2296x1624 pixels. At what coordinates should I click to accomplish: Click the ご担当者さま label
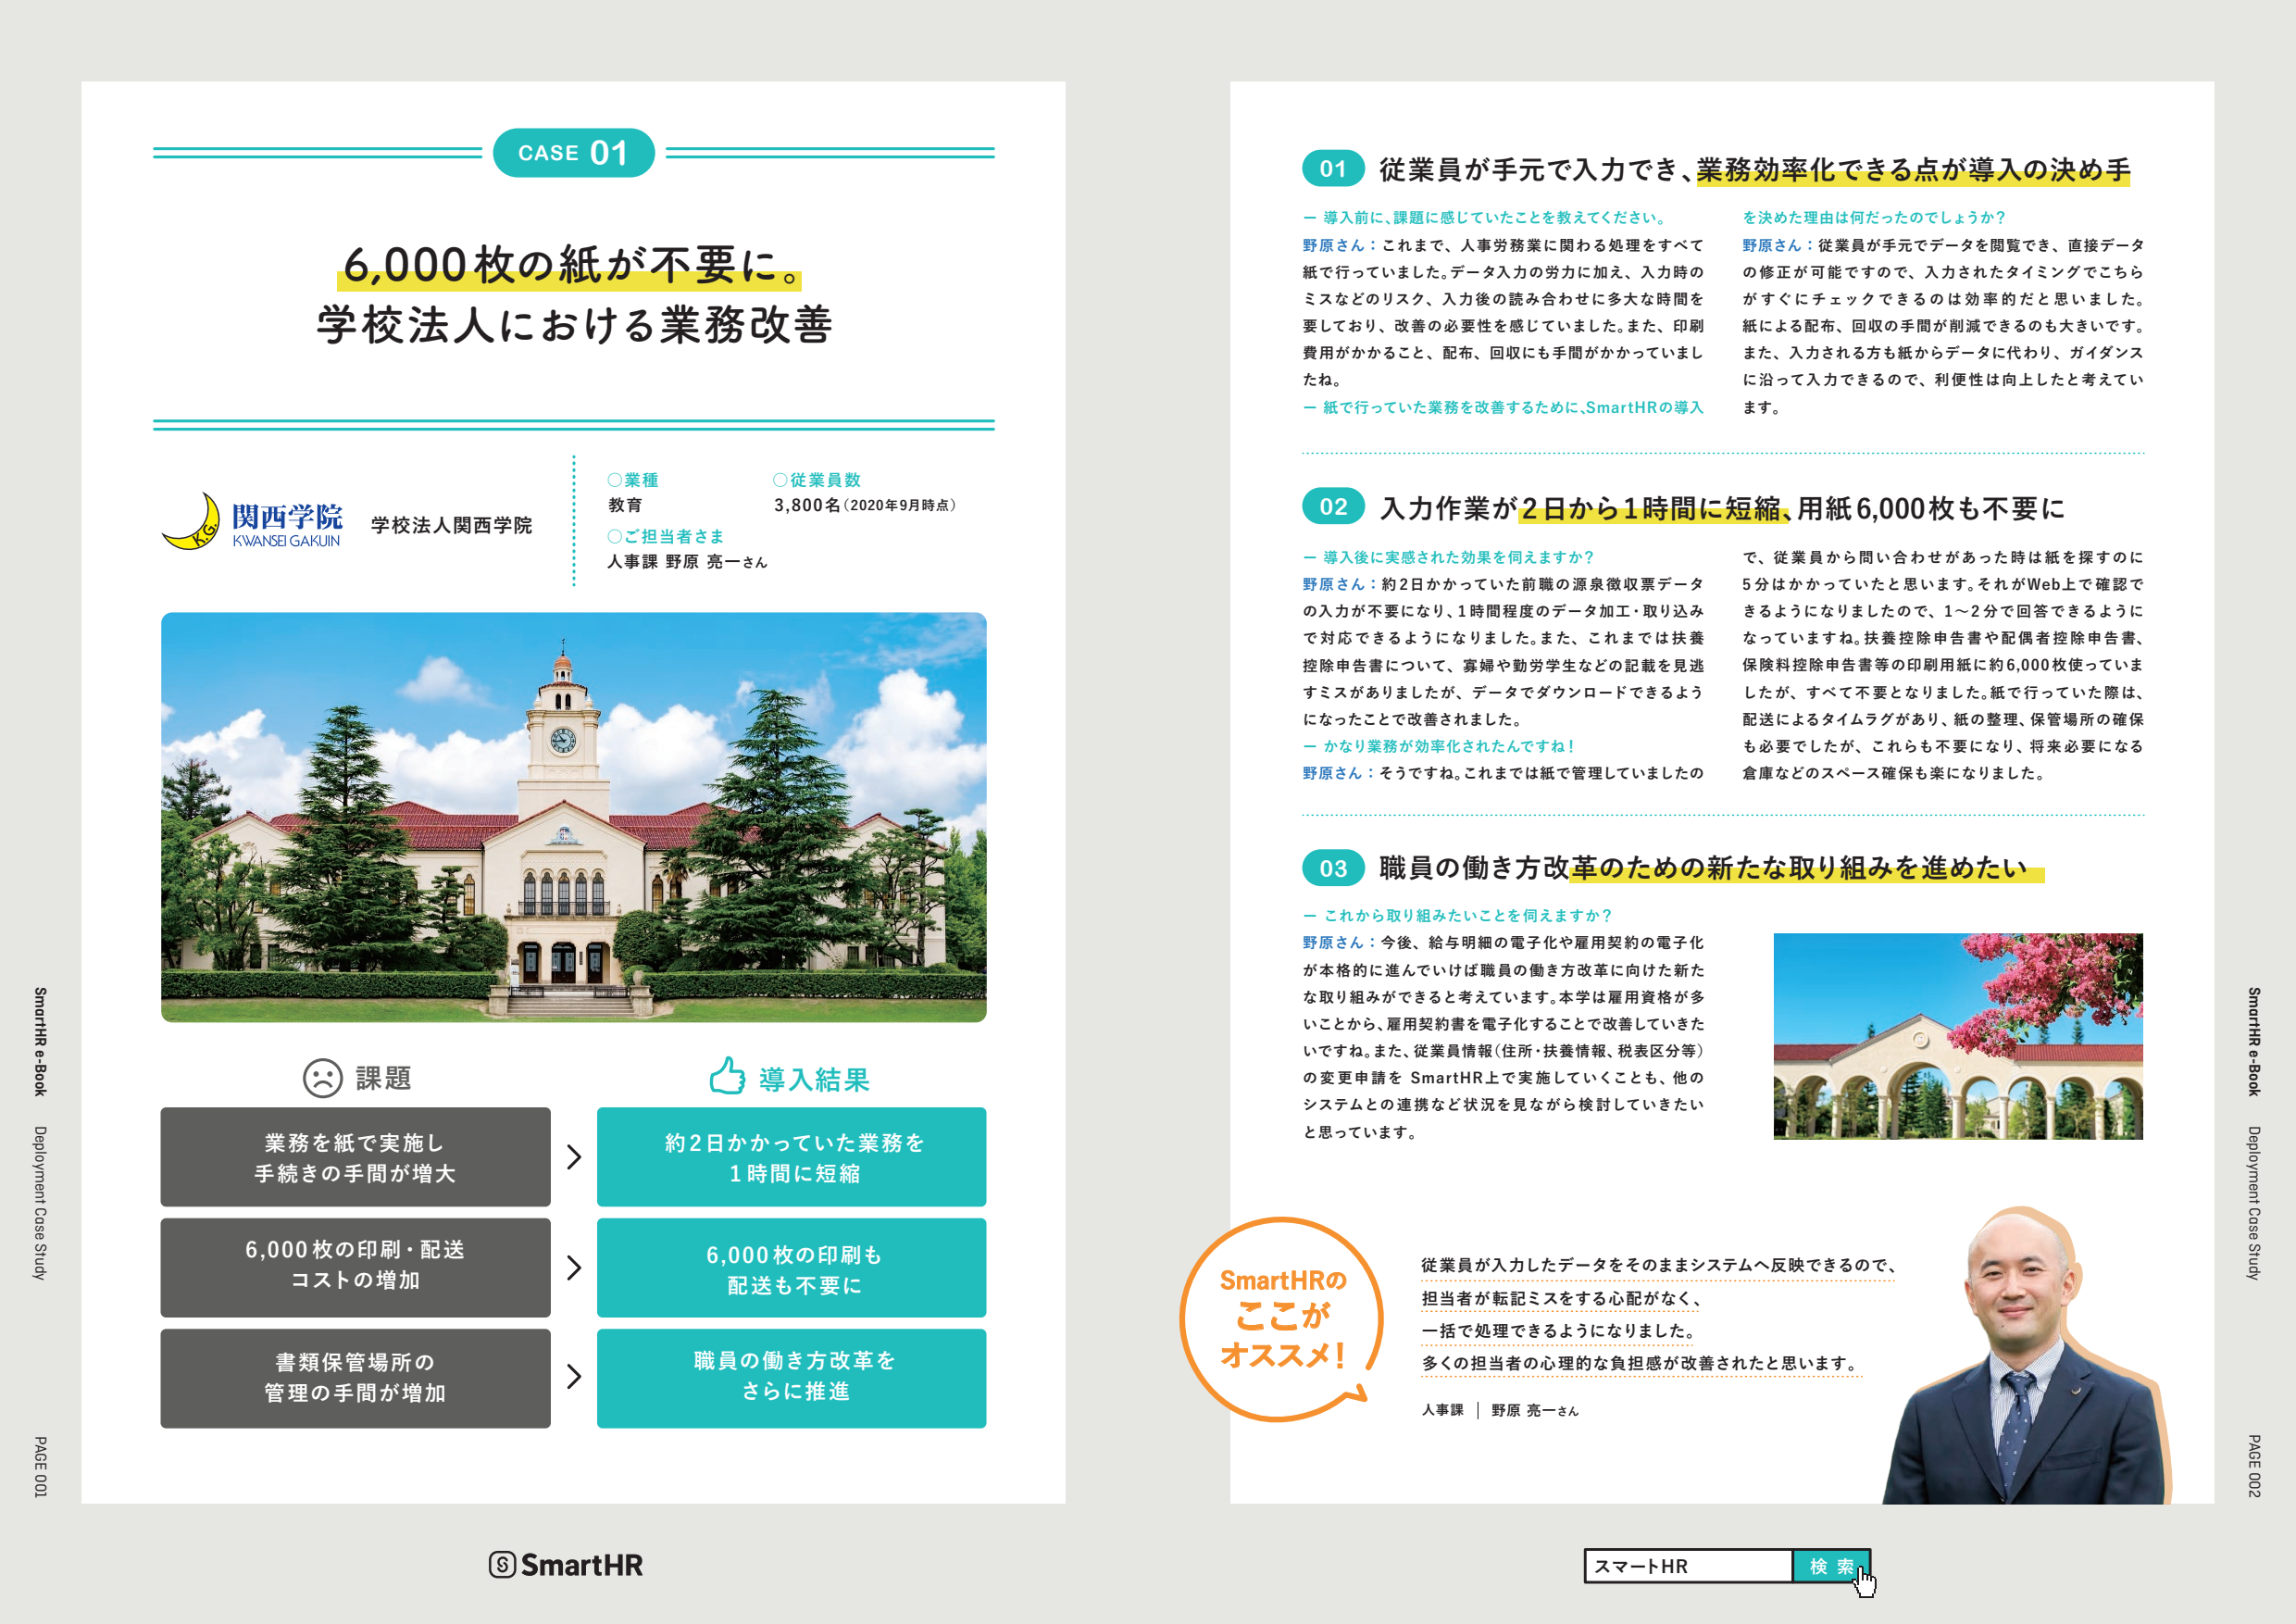point(666,536)
